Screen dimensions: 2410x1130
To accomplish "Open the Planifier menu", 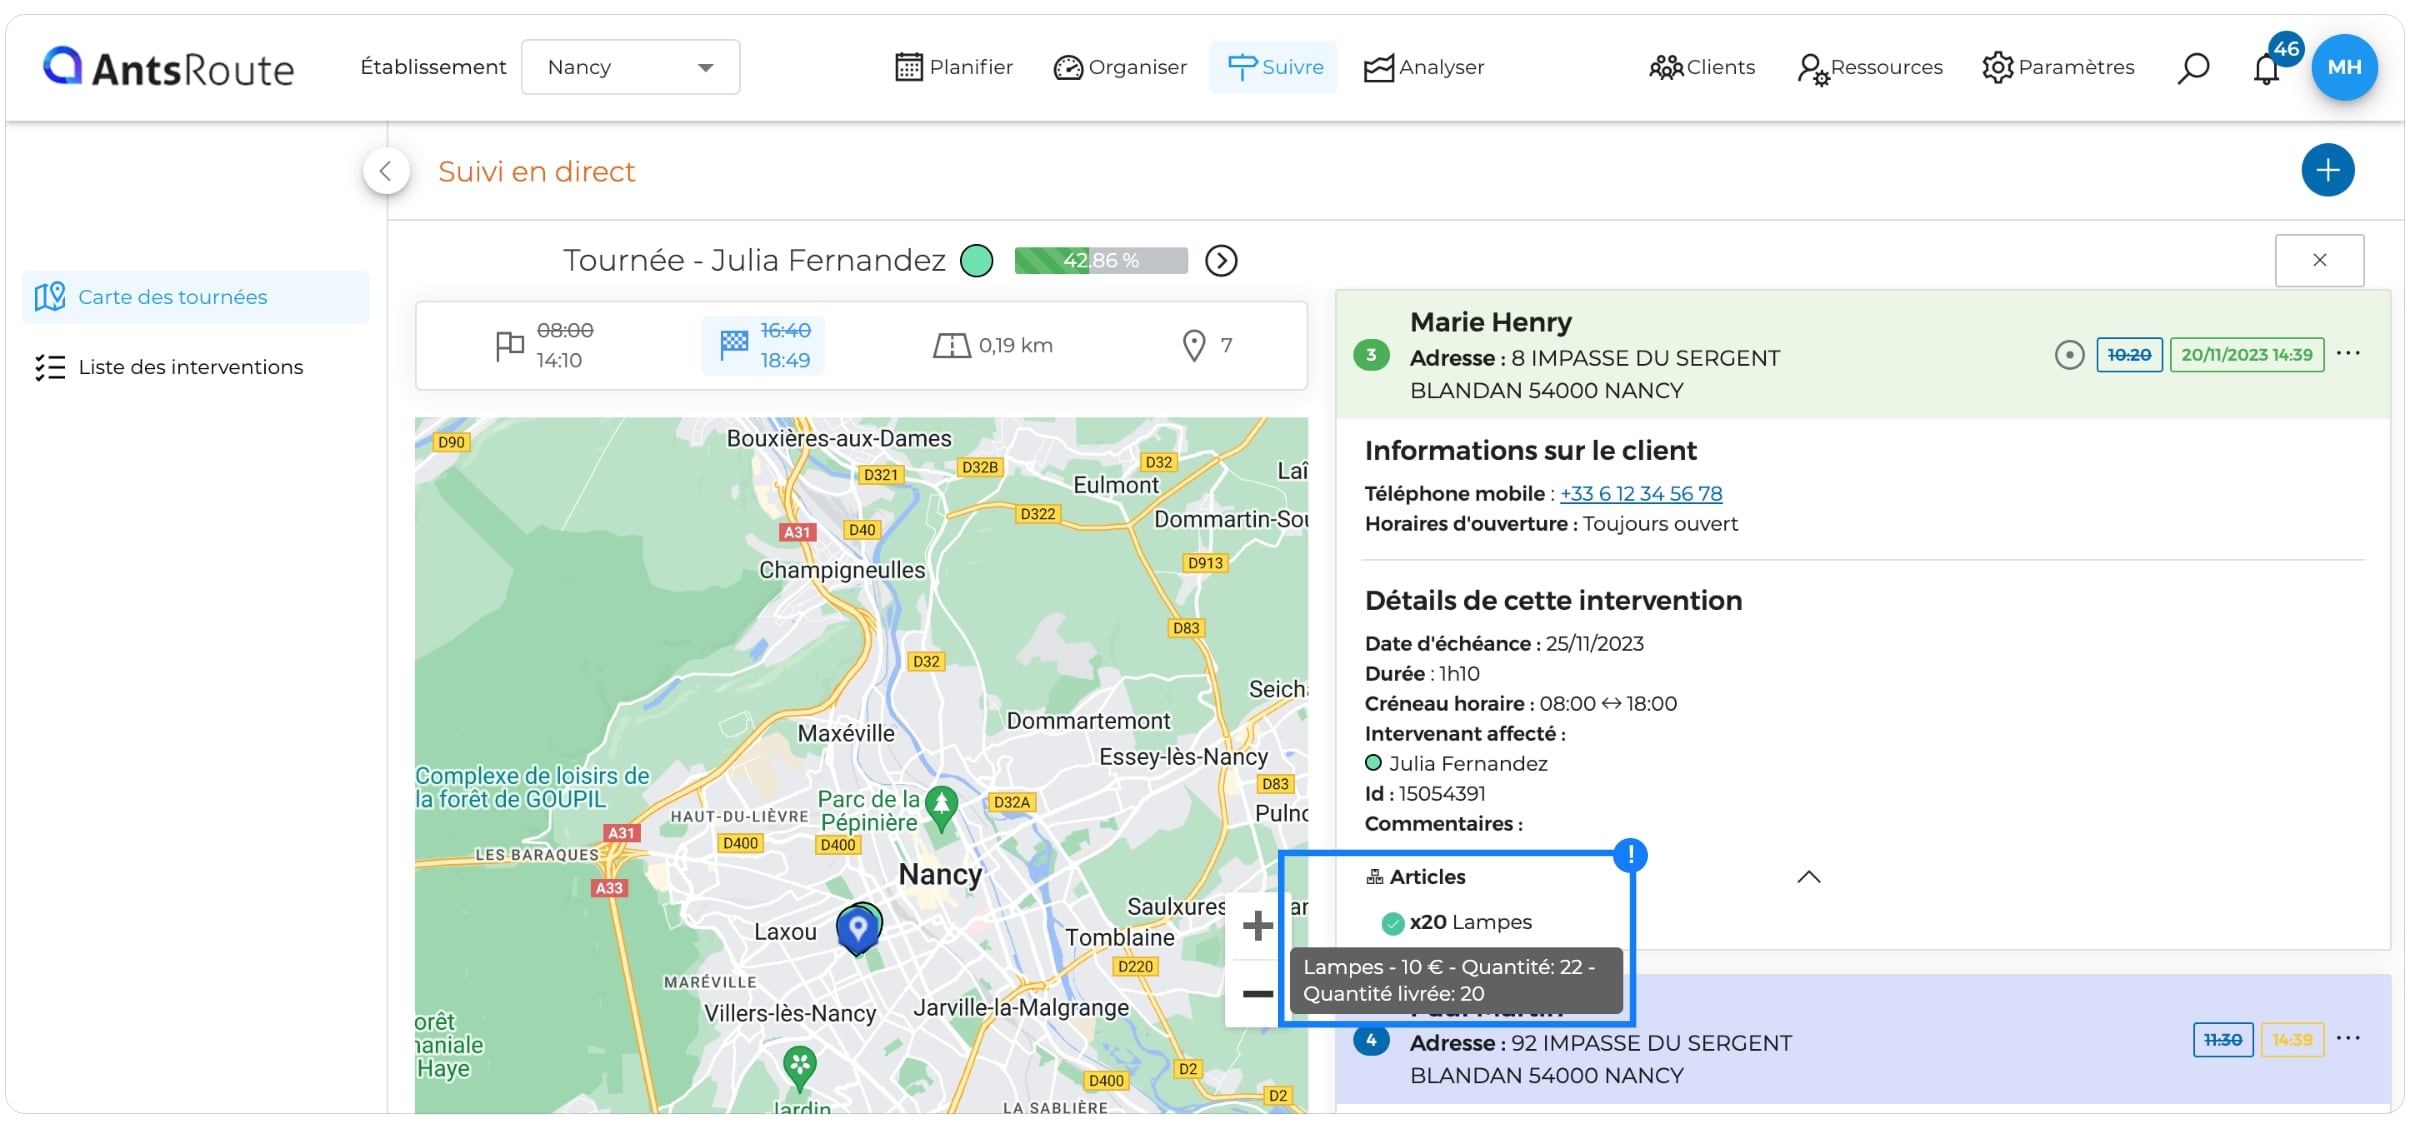I will [954, 67].
